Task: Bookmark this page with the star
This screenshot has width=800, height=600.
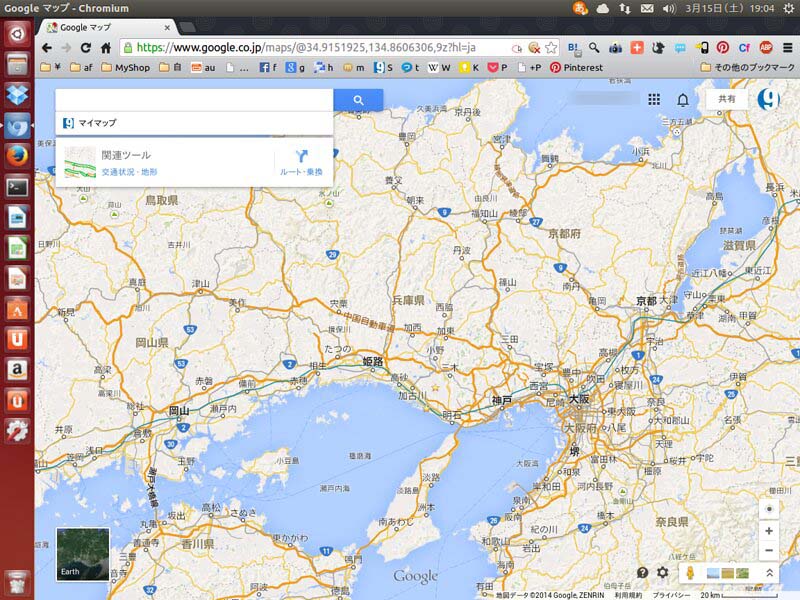Action: point(551,48)
